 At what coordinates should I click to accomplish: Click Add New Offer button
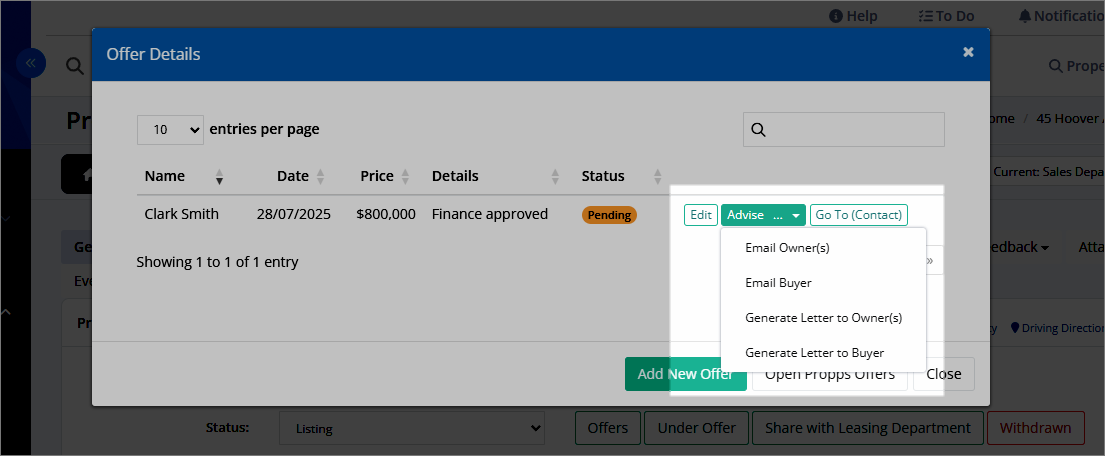point(686,374)
